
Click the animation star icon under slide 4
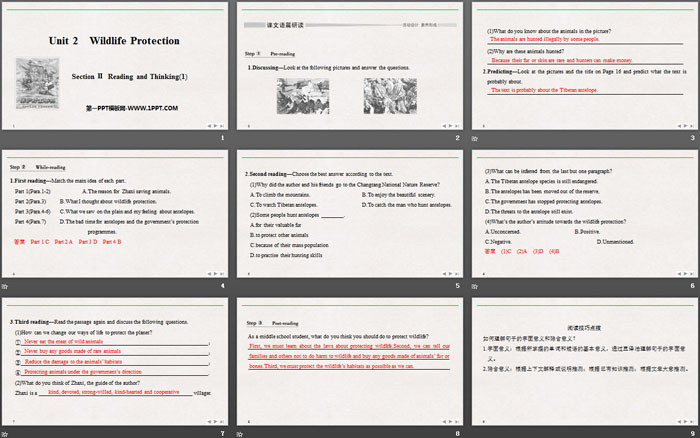4,286
